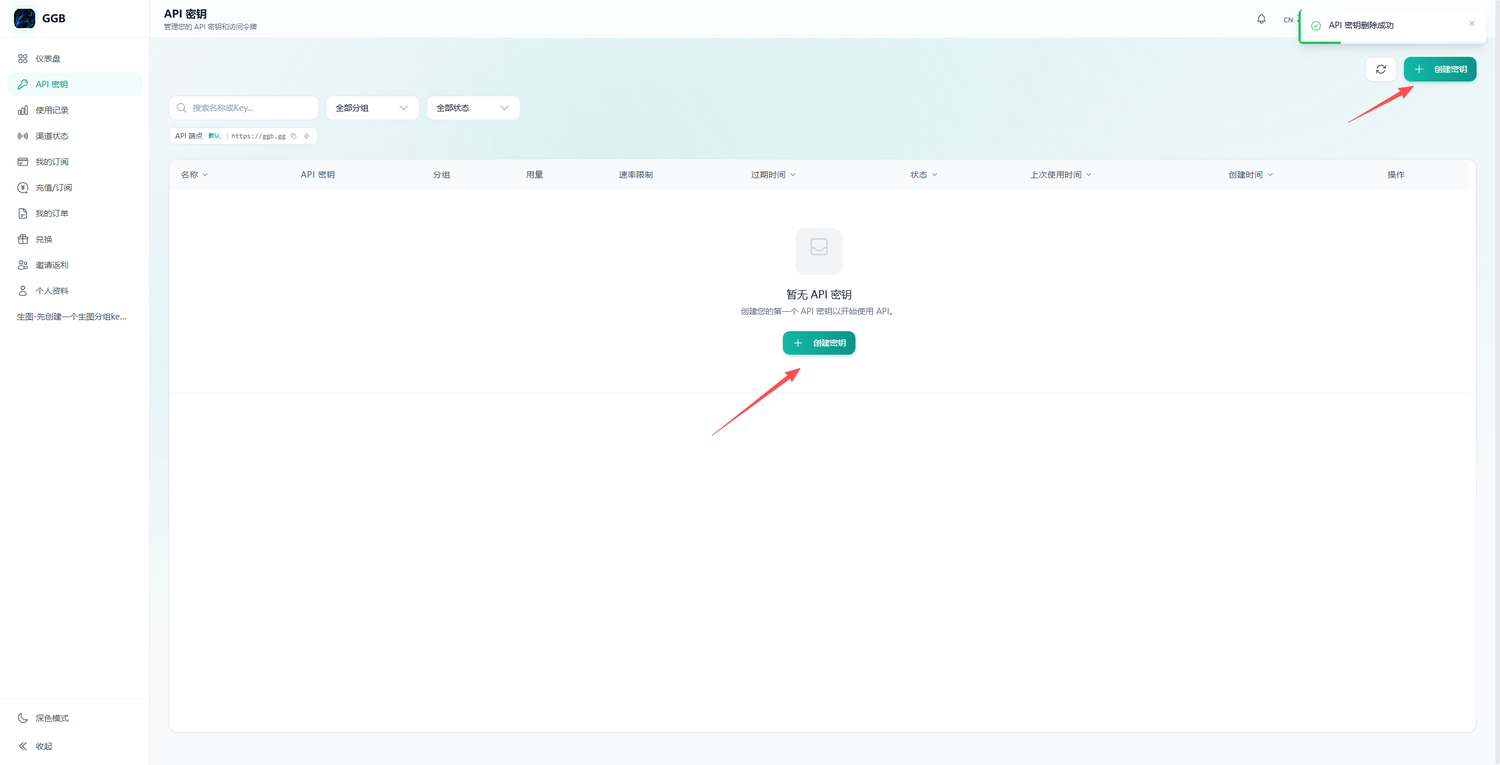Select API 密钥 in the sidebar

74,84
